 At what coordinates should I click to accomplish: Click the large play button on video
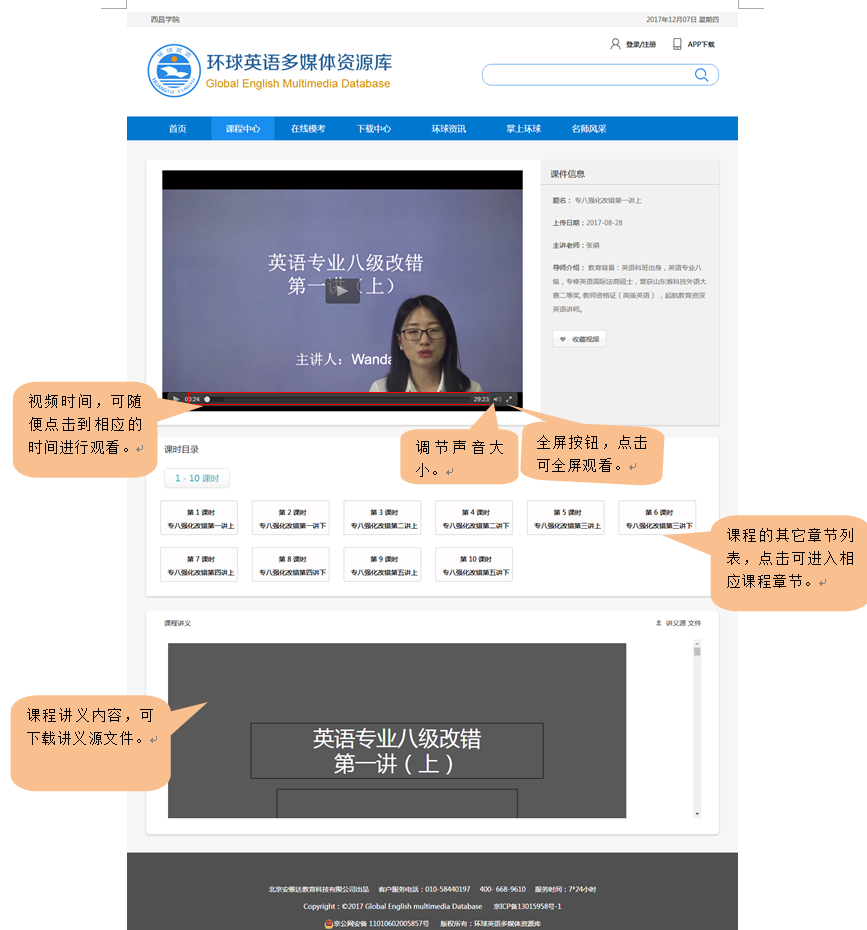click(x=342, y=290)
